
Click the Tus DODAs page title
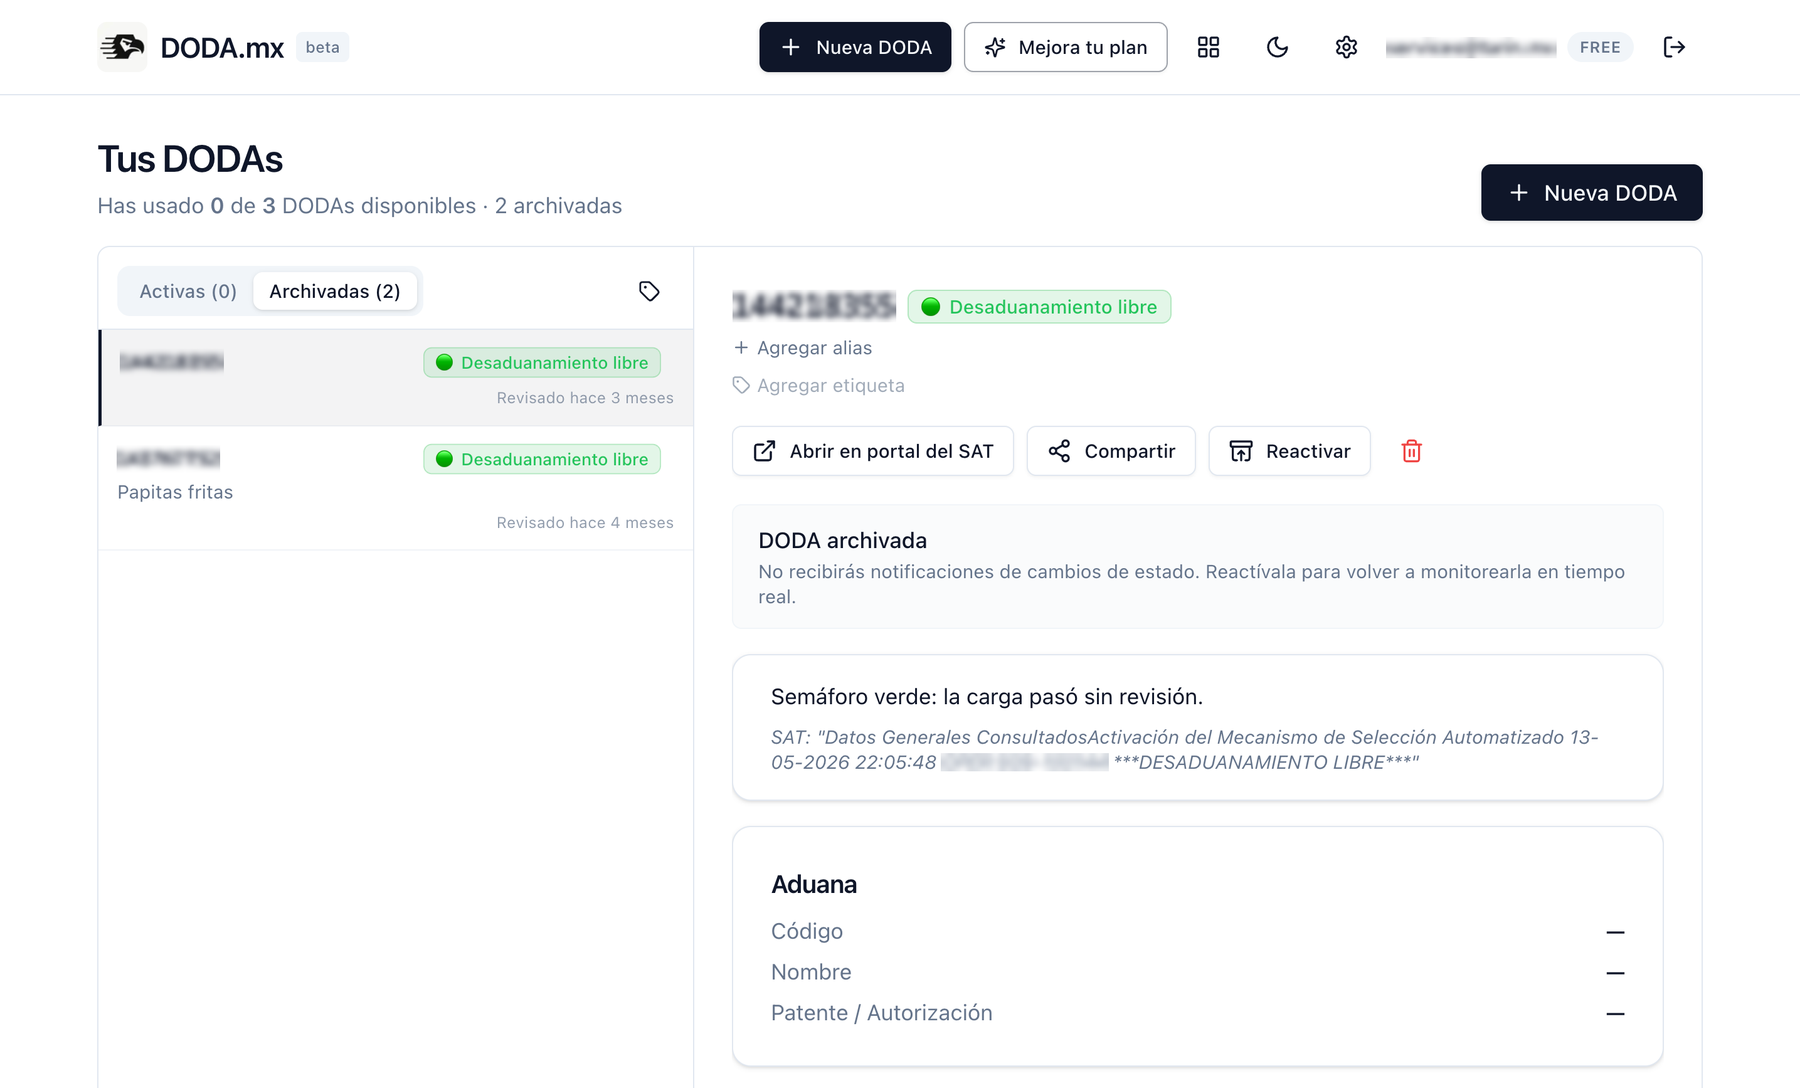click(190, 159)
